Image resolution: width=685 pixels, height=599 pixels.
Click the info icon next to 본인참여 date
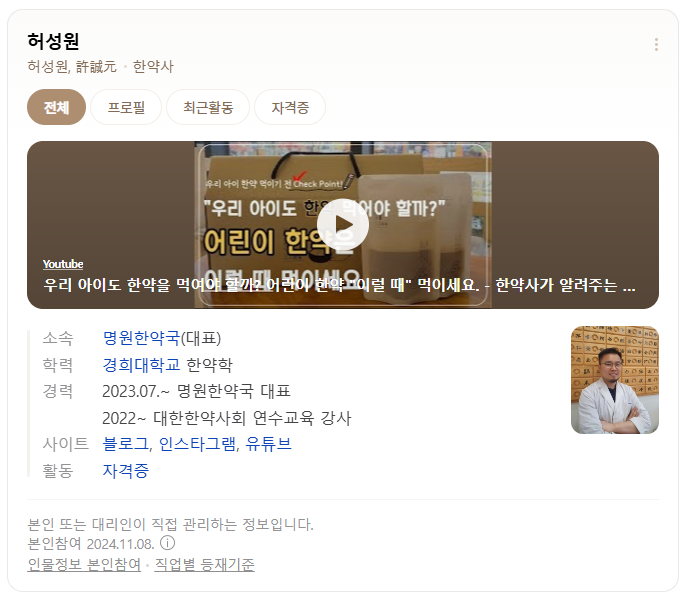[167, 543]
